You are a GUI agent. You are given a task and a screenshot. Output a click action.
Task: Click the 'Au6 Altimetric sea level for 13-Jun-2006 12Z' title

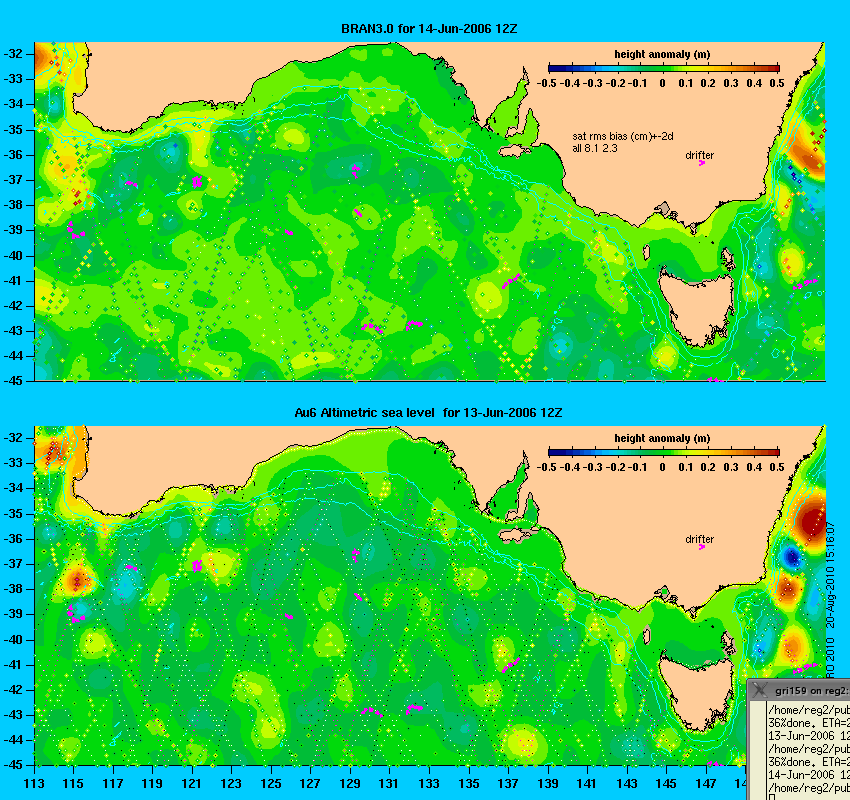click(428, 412)
